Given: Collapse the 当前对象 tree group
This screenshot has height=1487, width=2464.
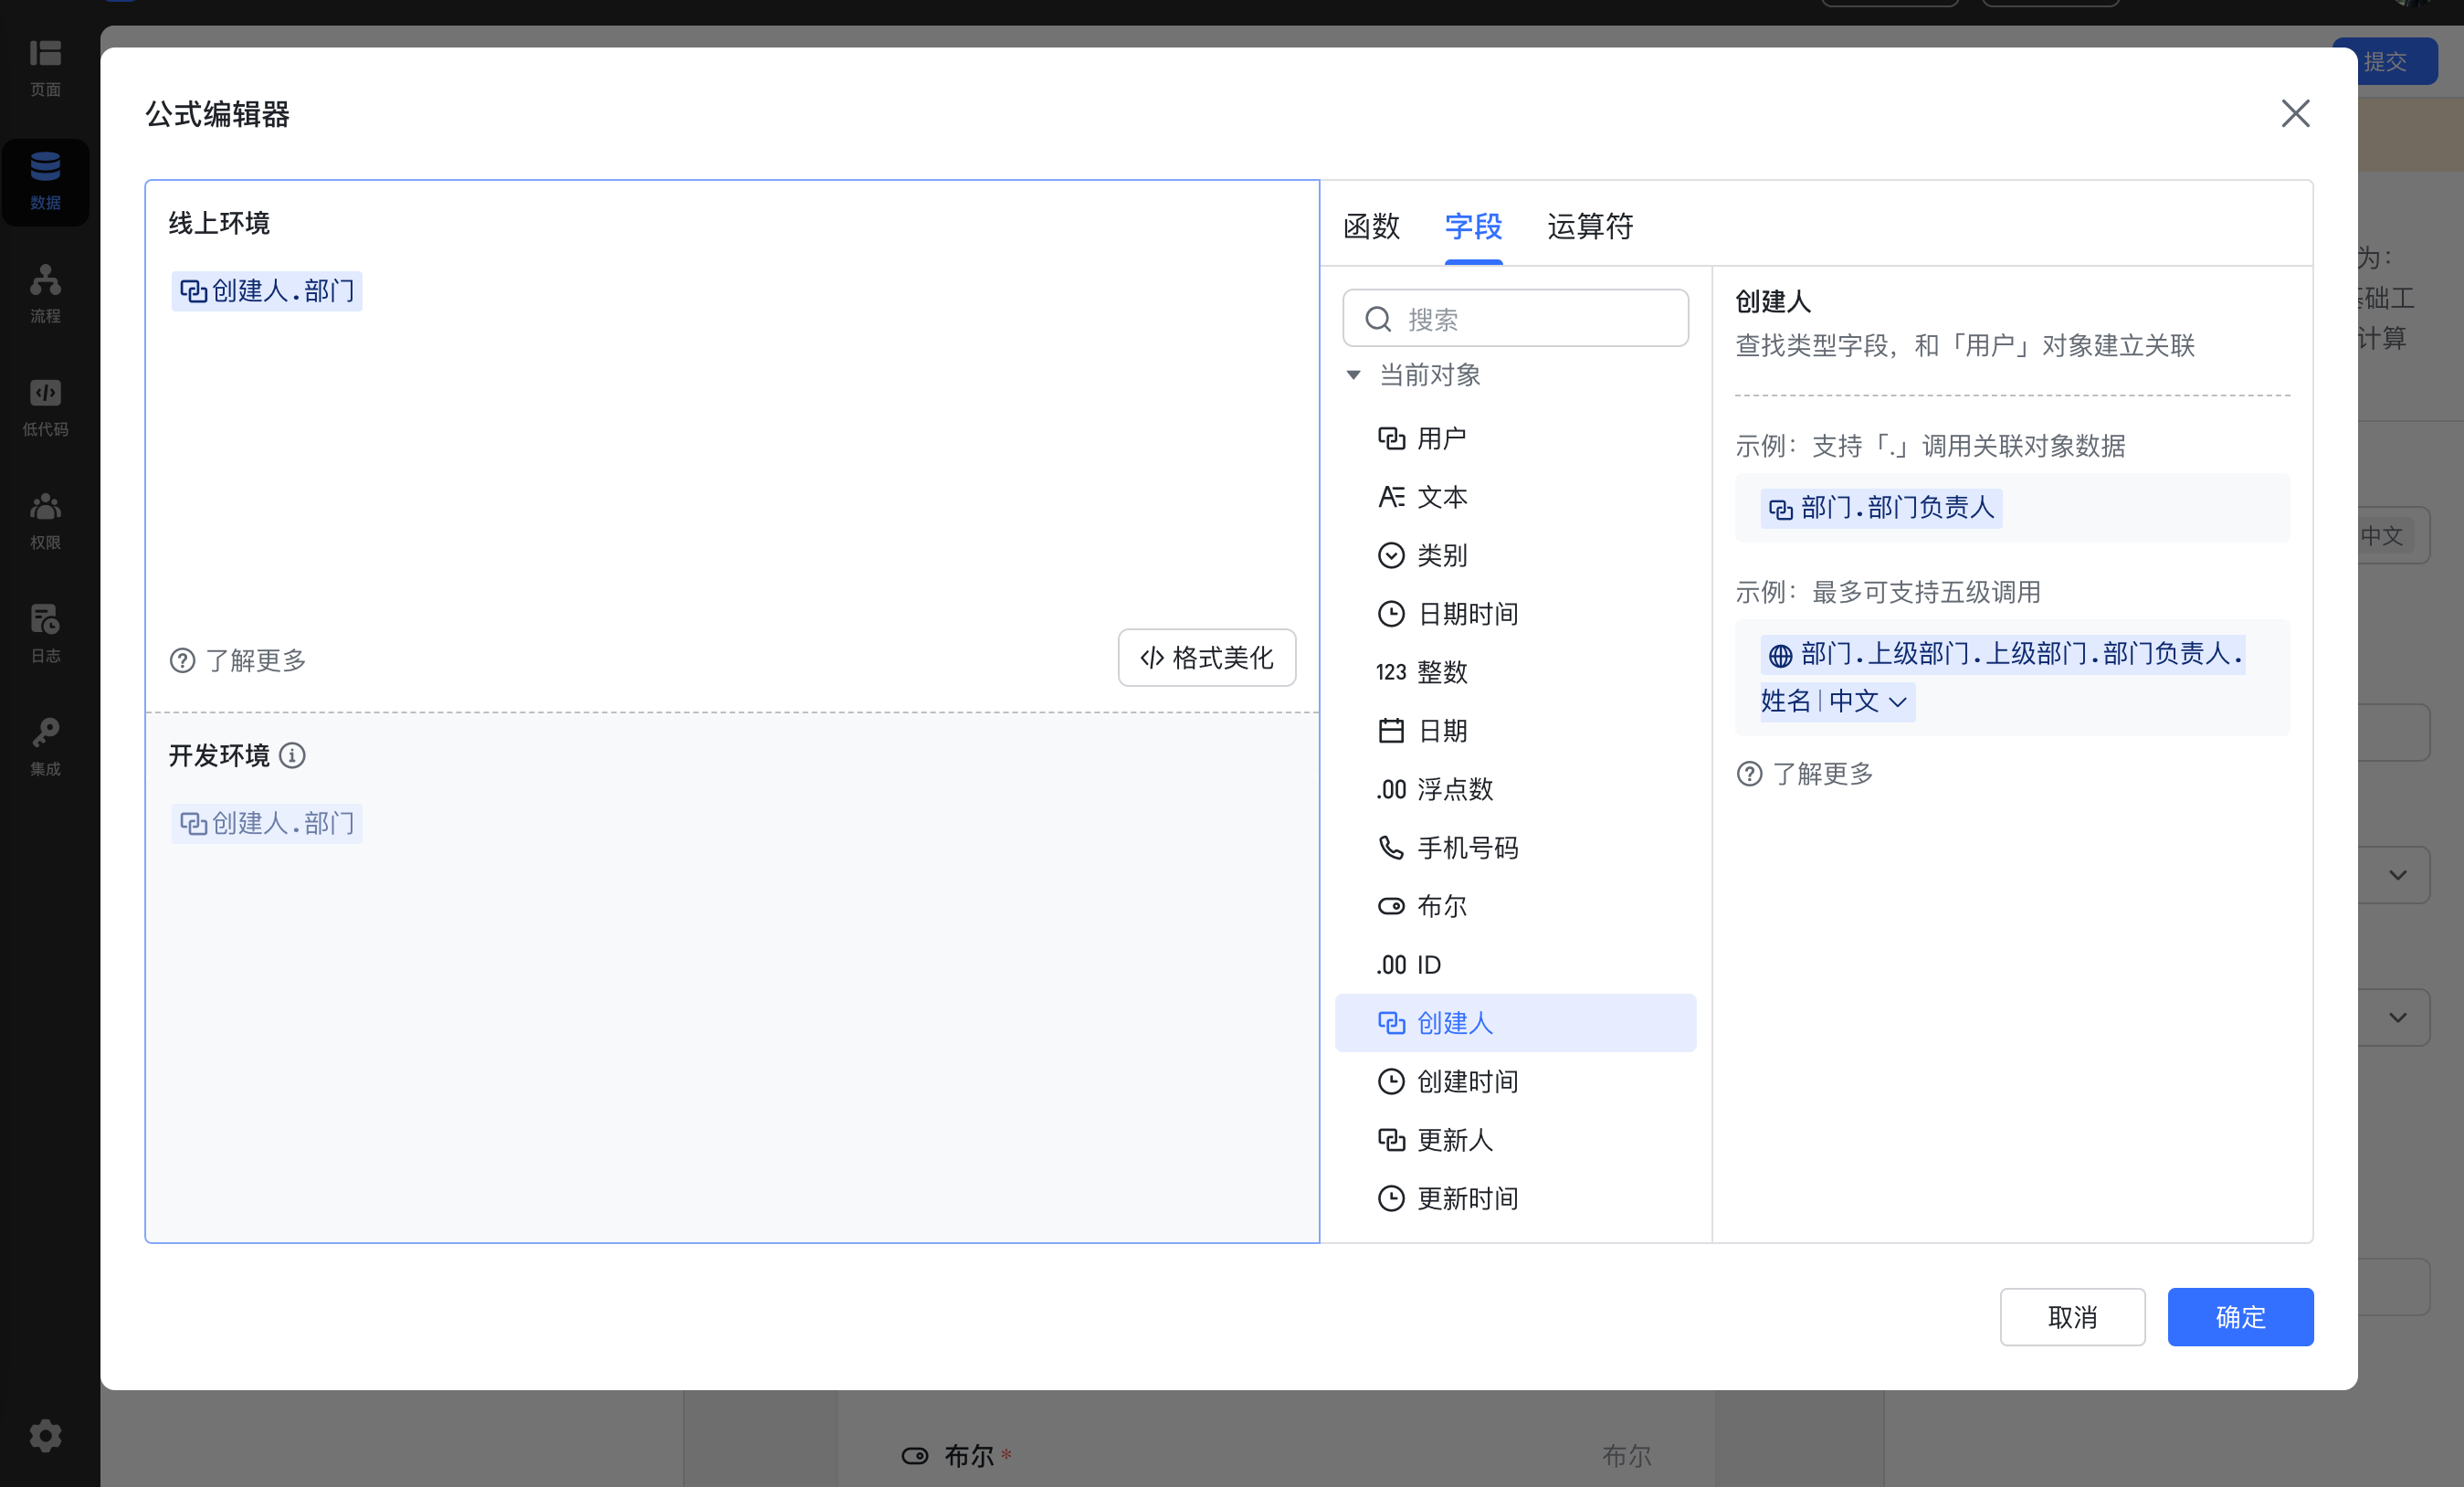Looking at the screenshot, I should pos(1353,375).
